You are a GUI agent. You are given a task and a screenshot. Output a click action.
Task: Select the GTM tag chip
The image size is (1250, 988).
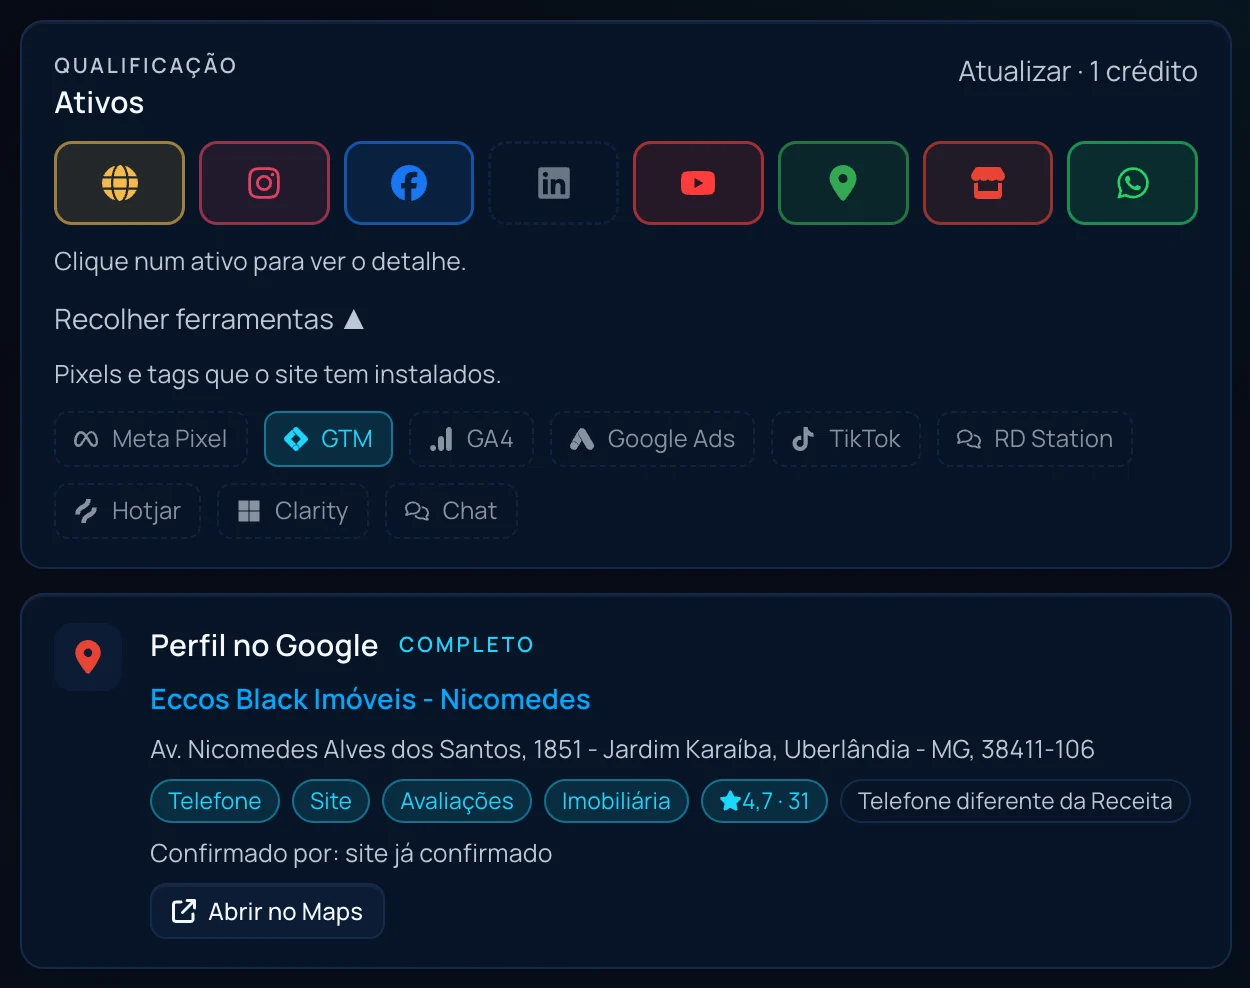[x=328, y=439]
